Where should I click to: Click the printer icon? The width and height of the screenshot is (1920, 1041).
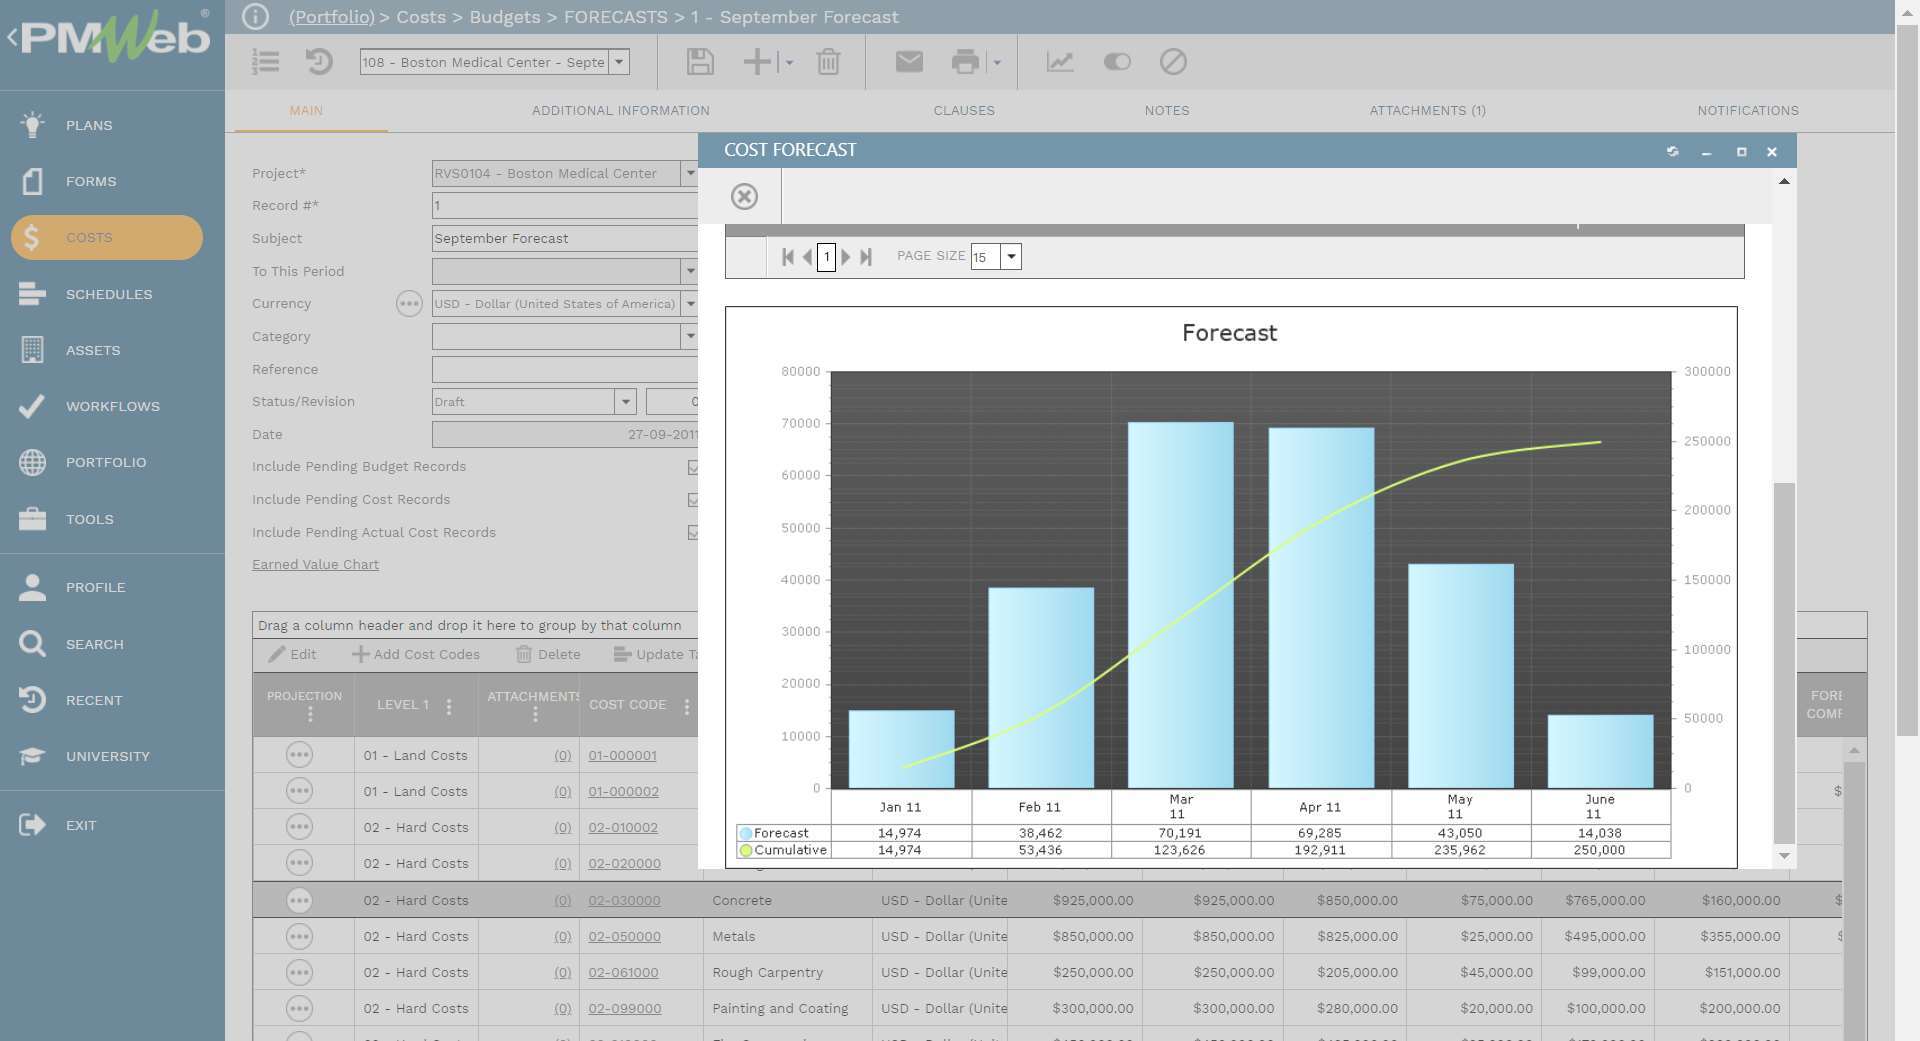click(x=965, y=62)
